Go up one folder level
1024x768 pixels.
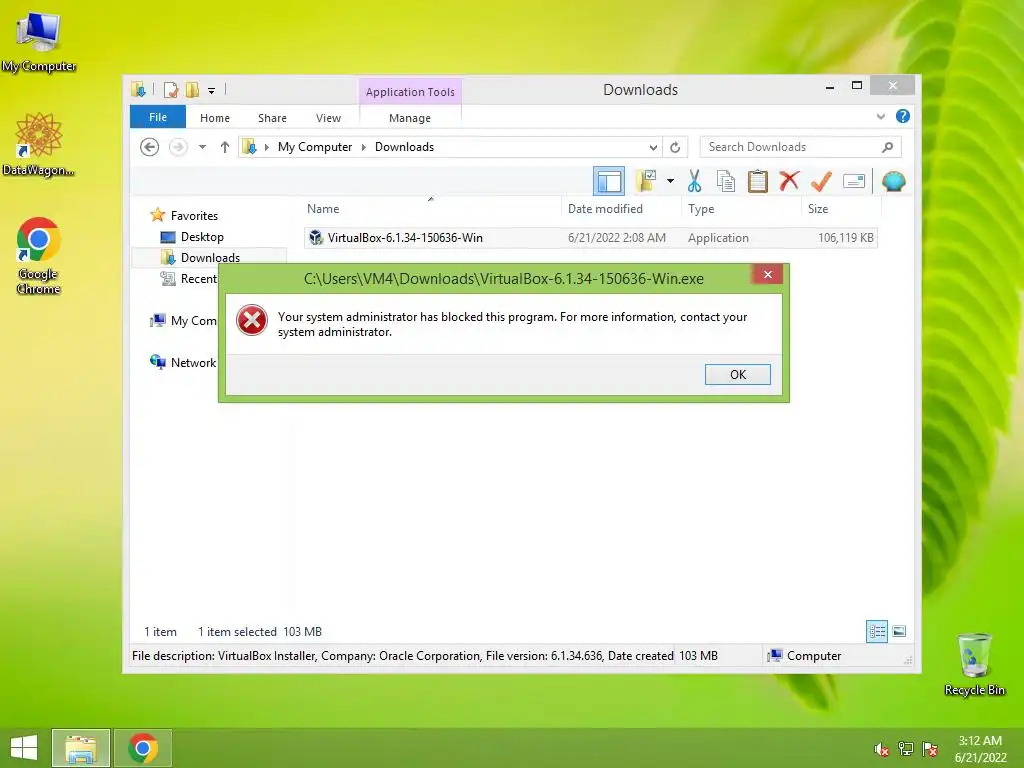coord(225,147)
